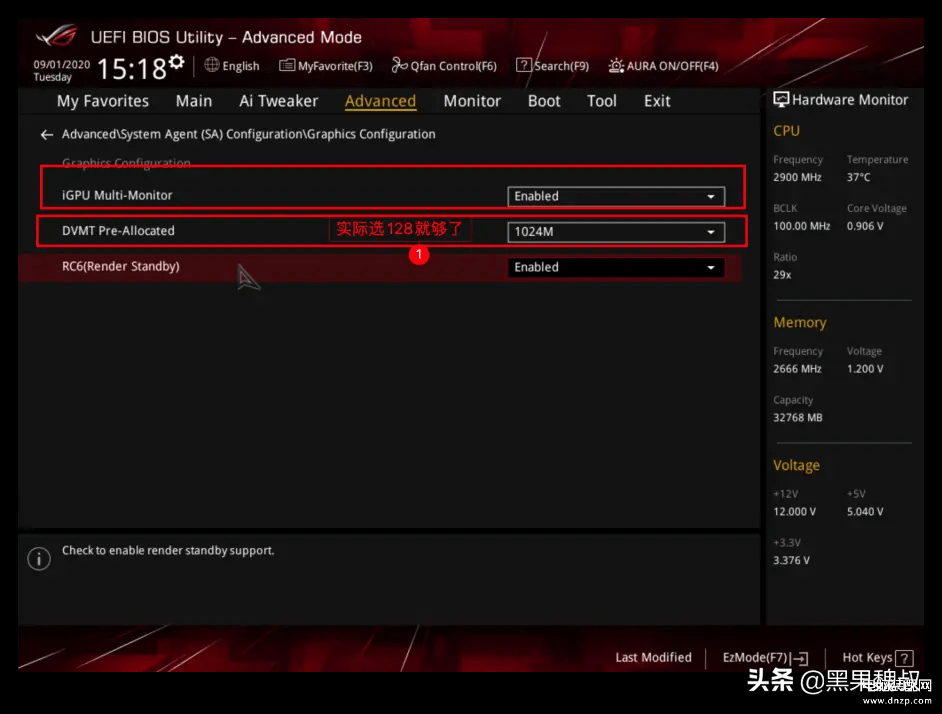Click the Hardware Monitor title

pos(849,100)
